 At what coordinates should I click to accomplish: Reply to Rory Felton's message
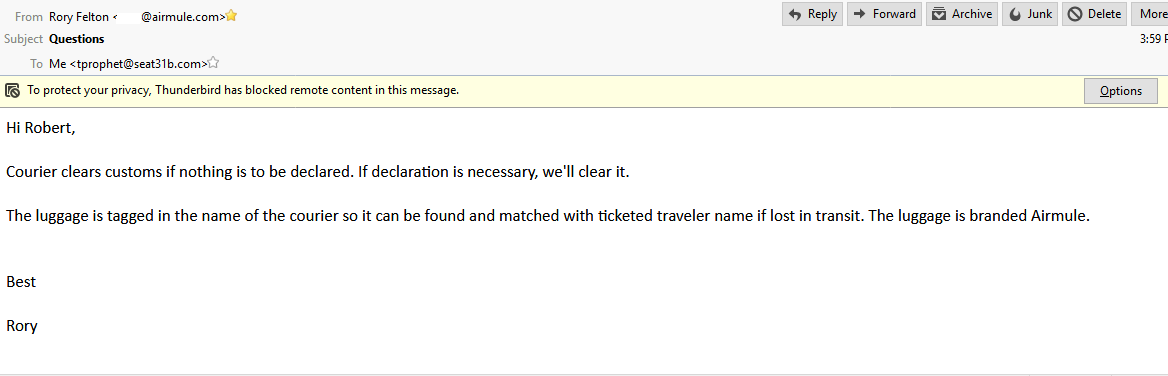click(812, 14)
